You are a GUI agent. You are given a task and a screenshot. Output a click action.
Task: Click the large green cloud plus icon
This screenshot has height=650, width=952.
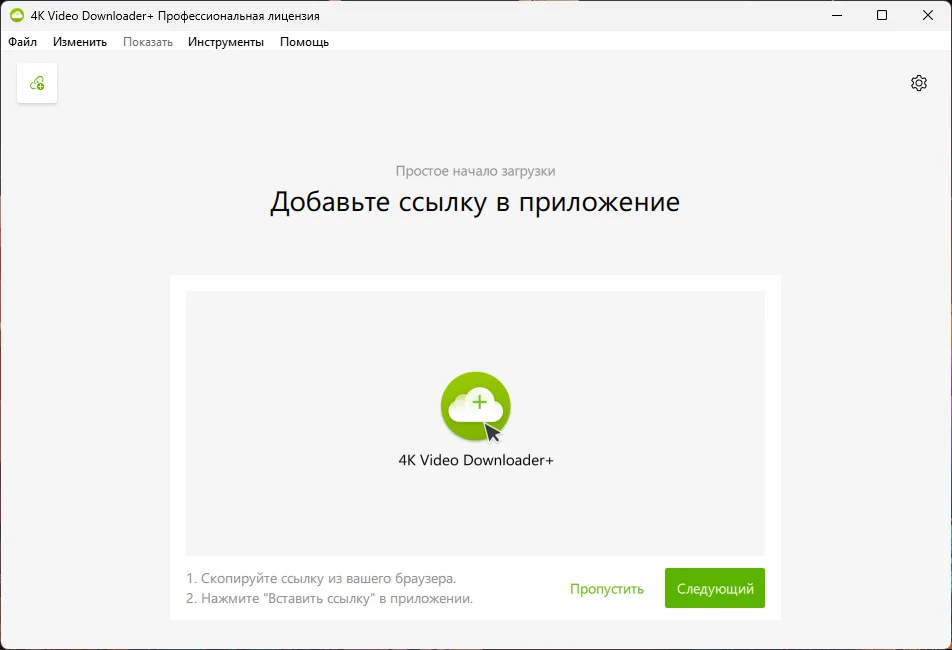point(476,406)
